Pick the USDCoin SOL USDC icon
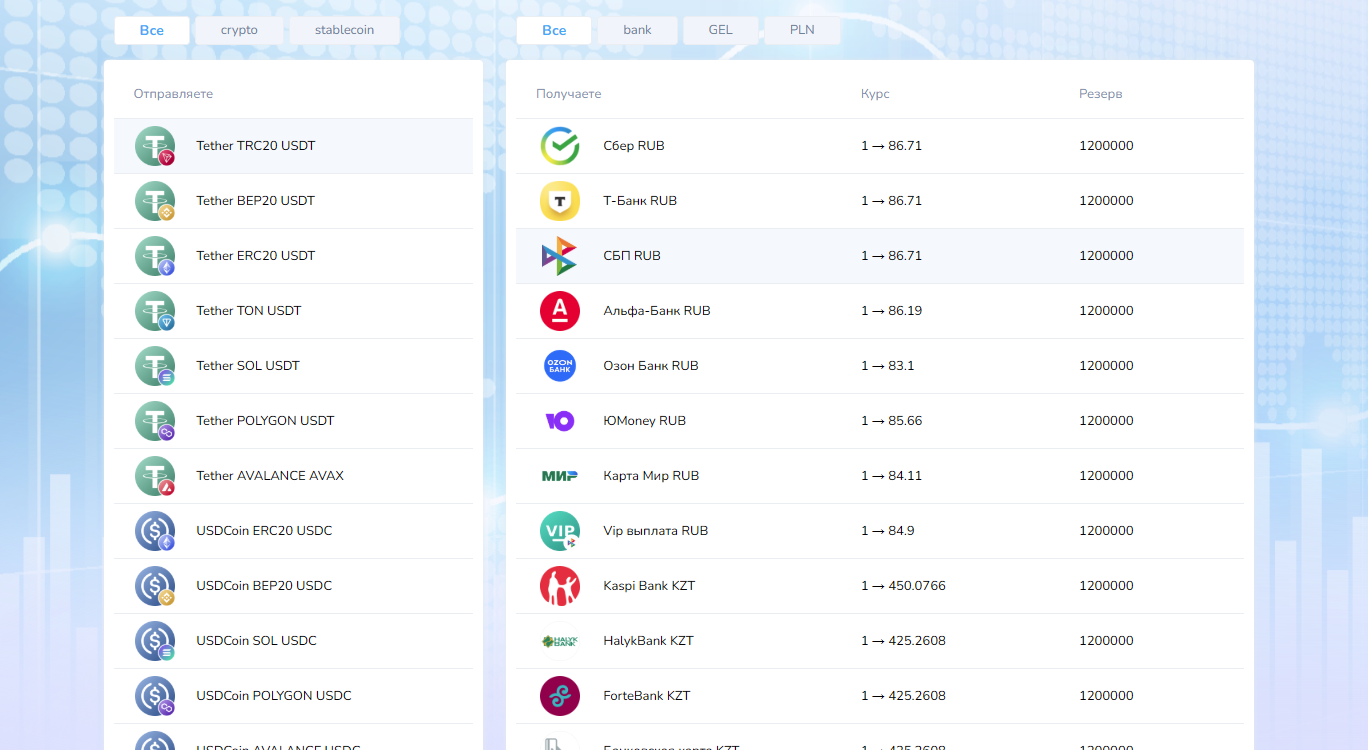 point(155,641)
